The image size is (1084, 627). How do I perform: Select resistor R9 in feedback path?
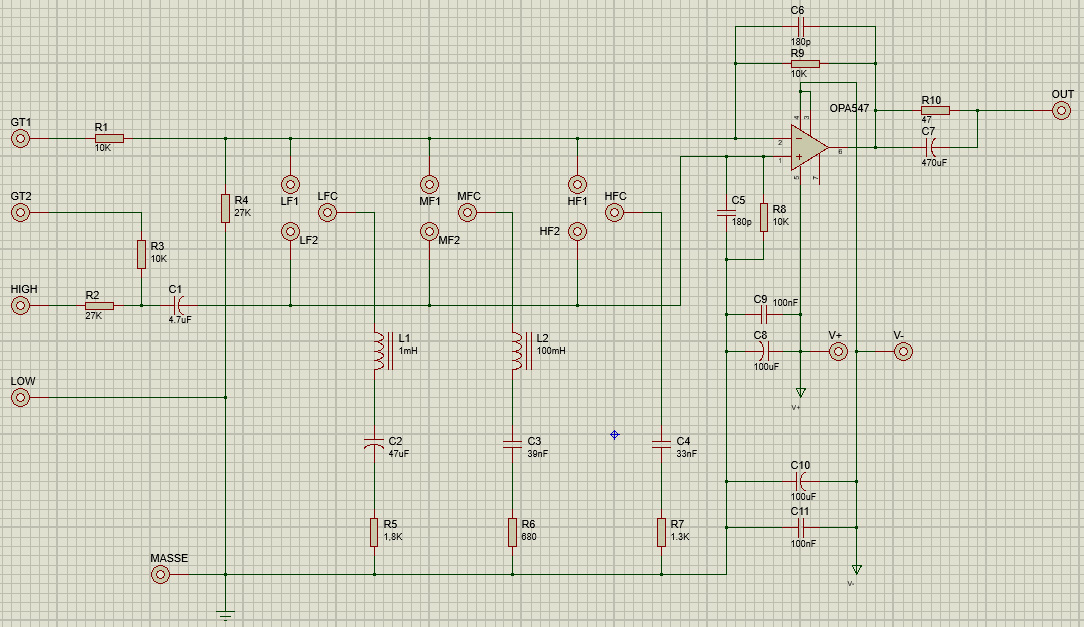(x=805, y=64)
